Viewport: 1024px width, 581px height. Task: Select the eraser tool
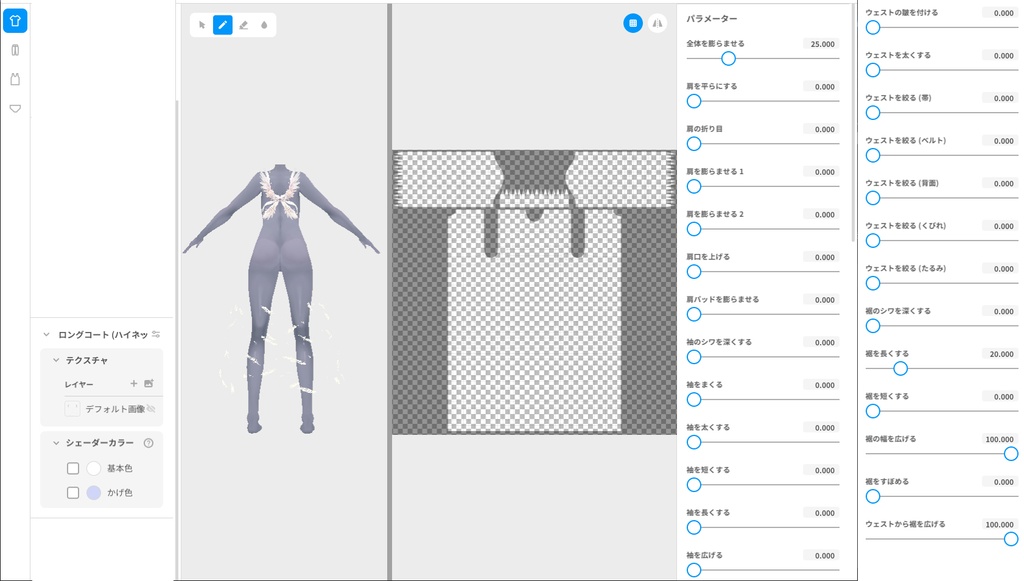244,25
